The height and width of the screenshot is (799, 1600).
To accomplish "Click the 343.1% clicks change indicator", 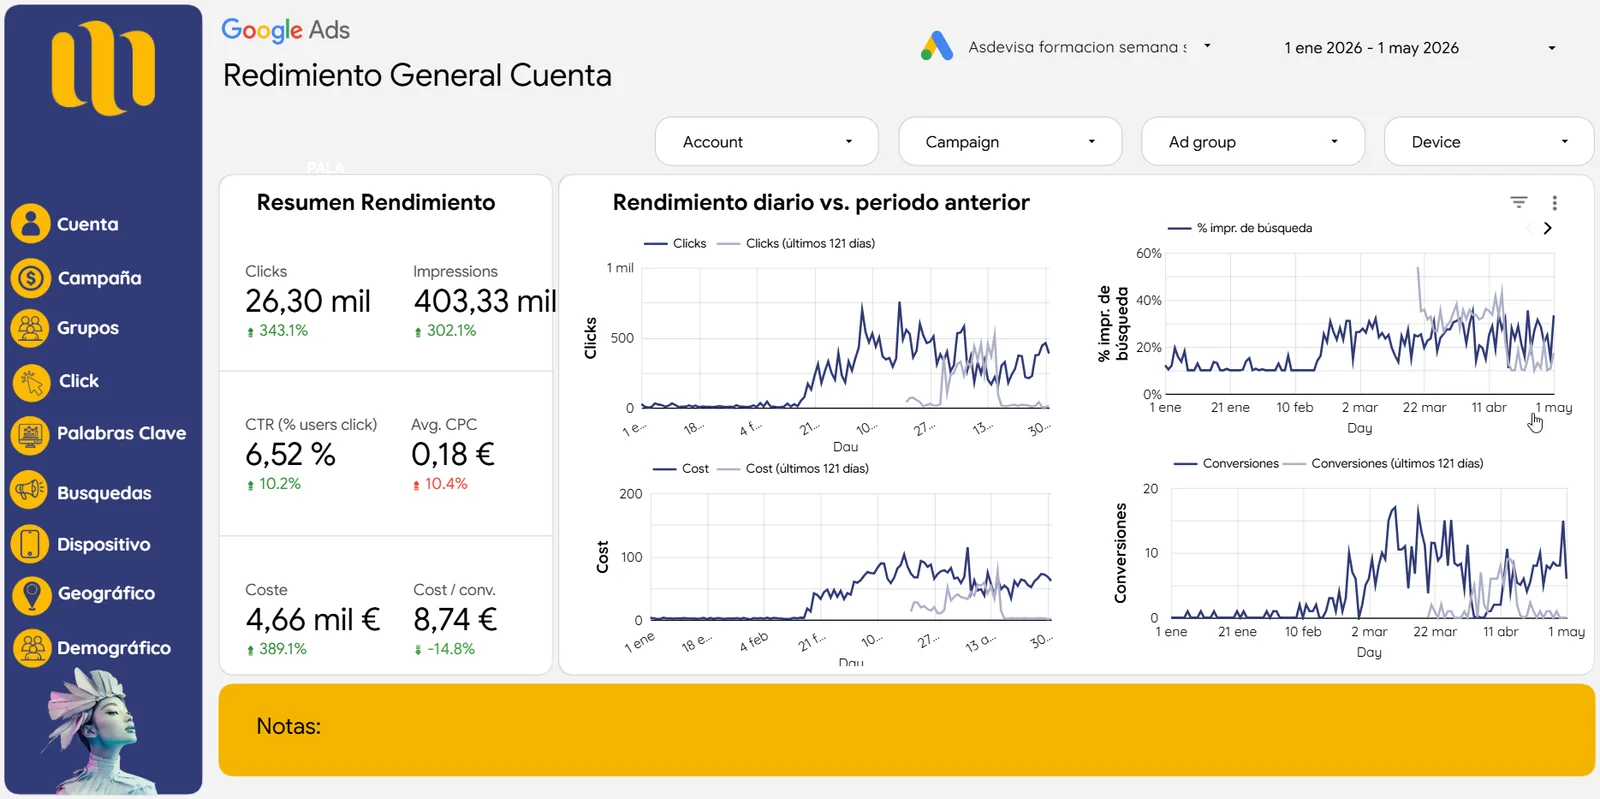I will 277,330.
